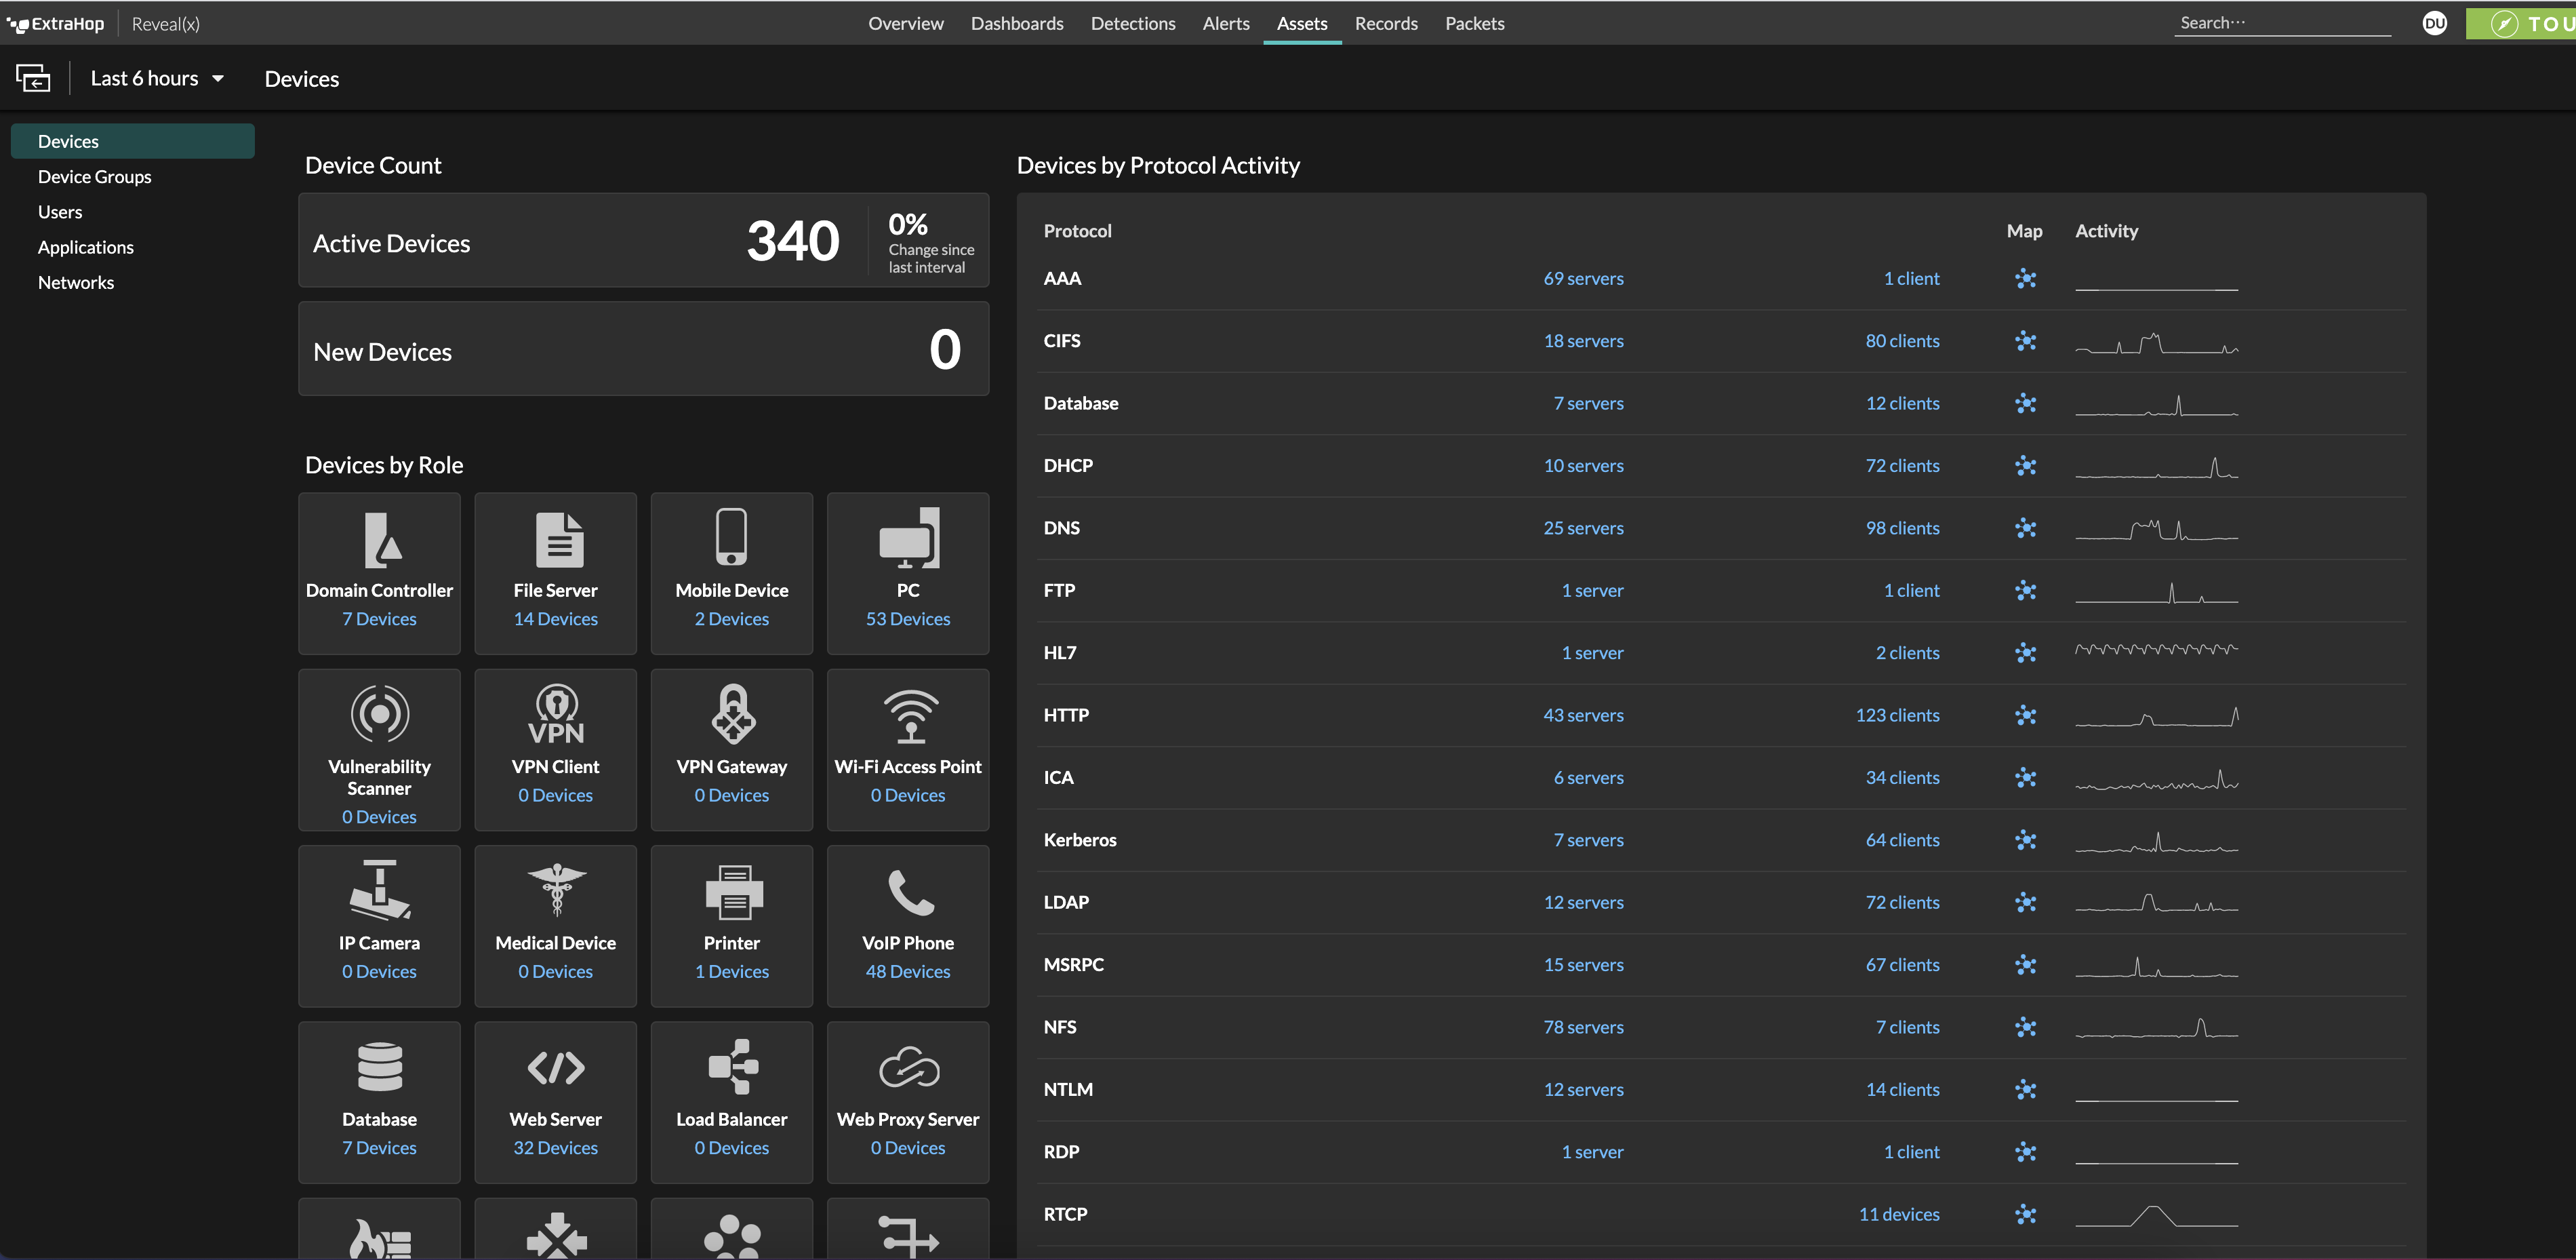
Task: Go to the Records tab
Action: (1386, 23)
